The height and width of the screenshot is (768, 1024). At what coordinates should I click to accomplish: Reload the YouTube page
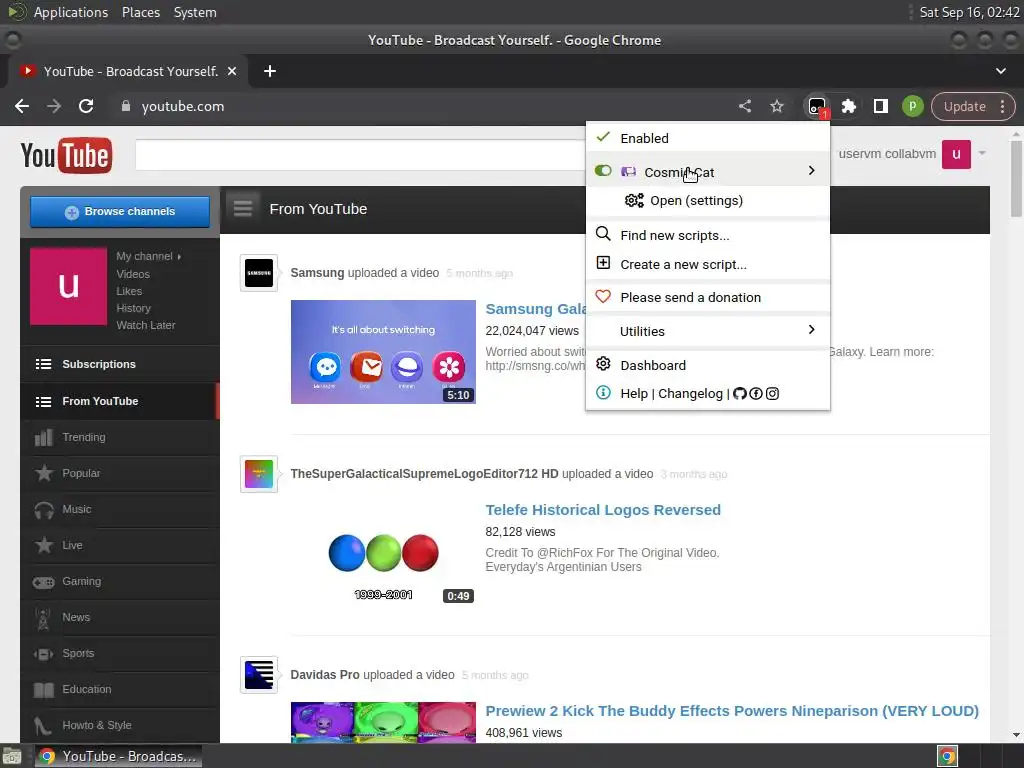click(x=86, y=106)
